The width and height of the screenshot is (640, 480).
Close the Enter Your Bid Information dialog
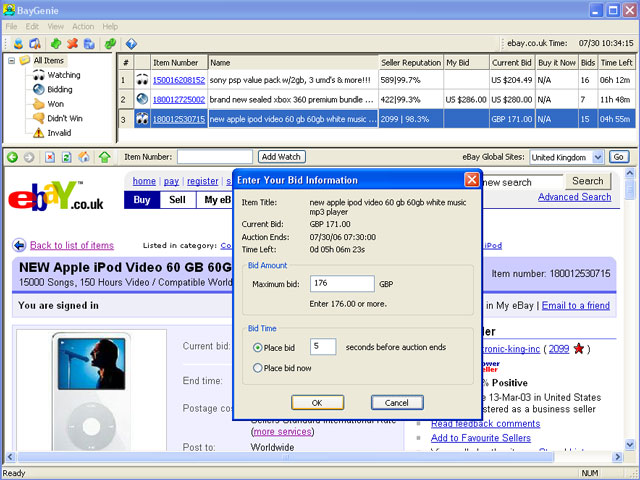coord(471,180)
